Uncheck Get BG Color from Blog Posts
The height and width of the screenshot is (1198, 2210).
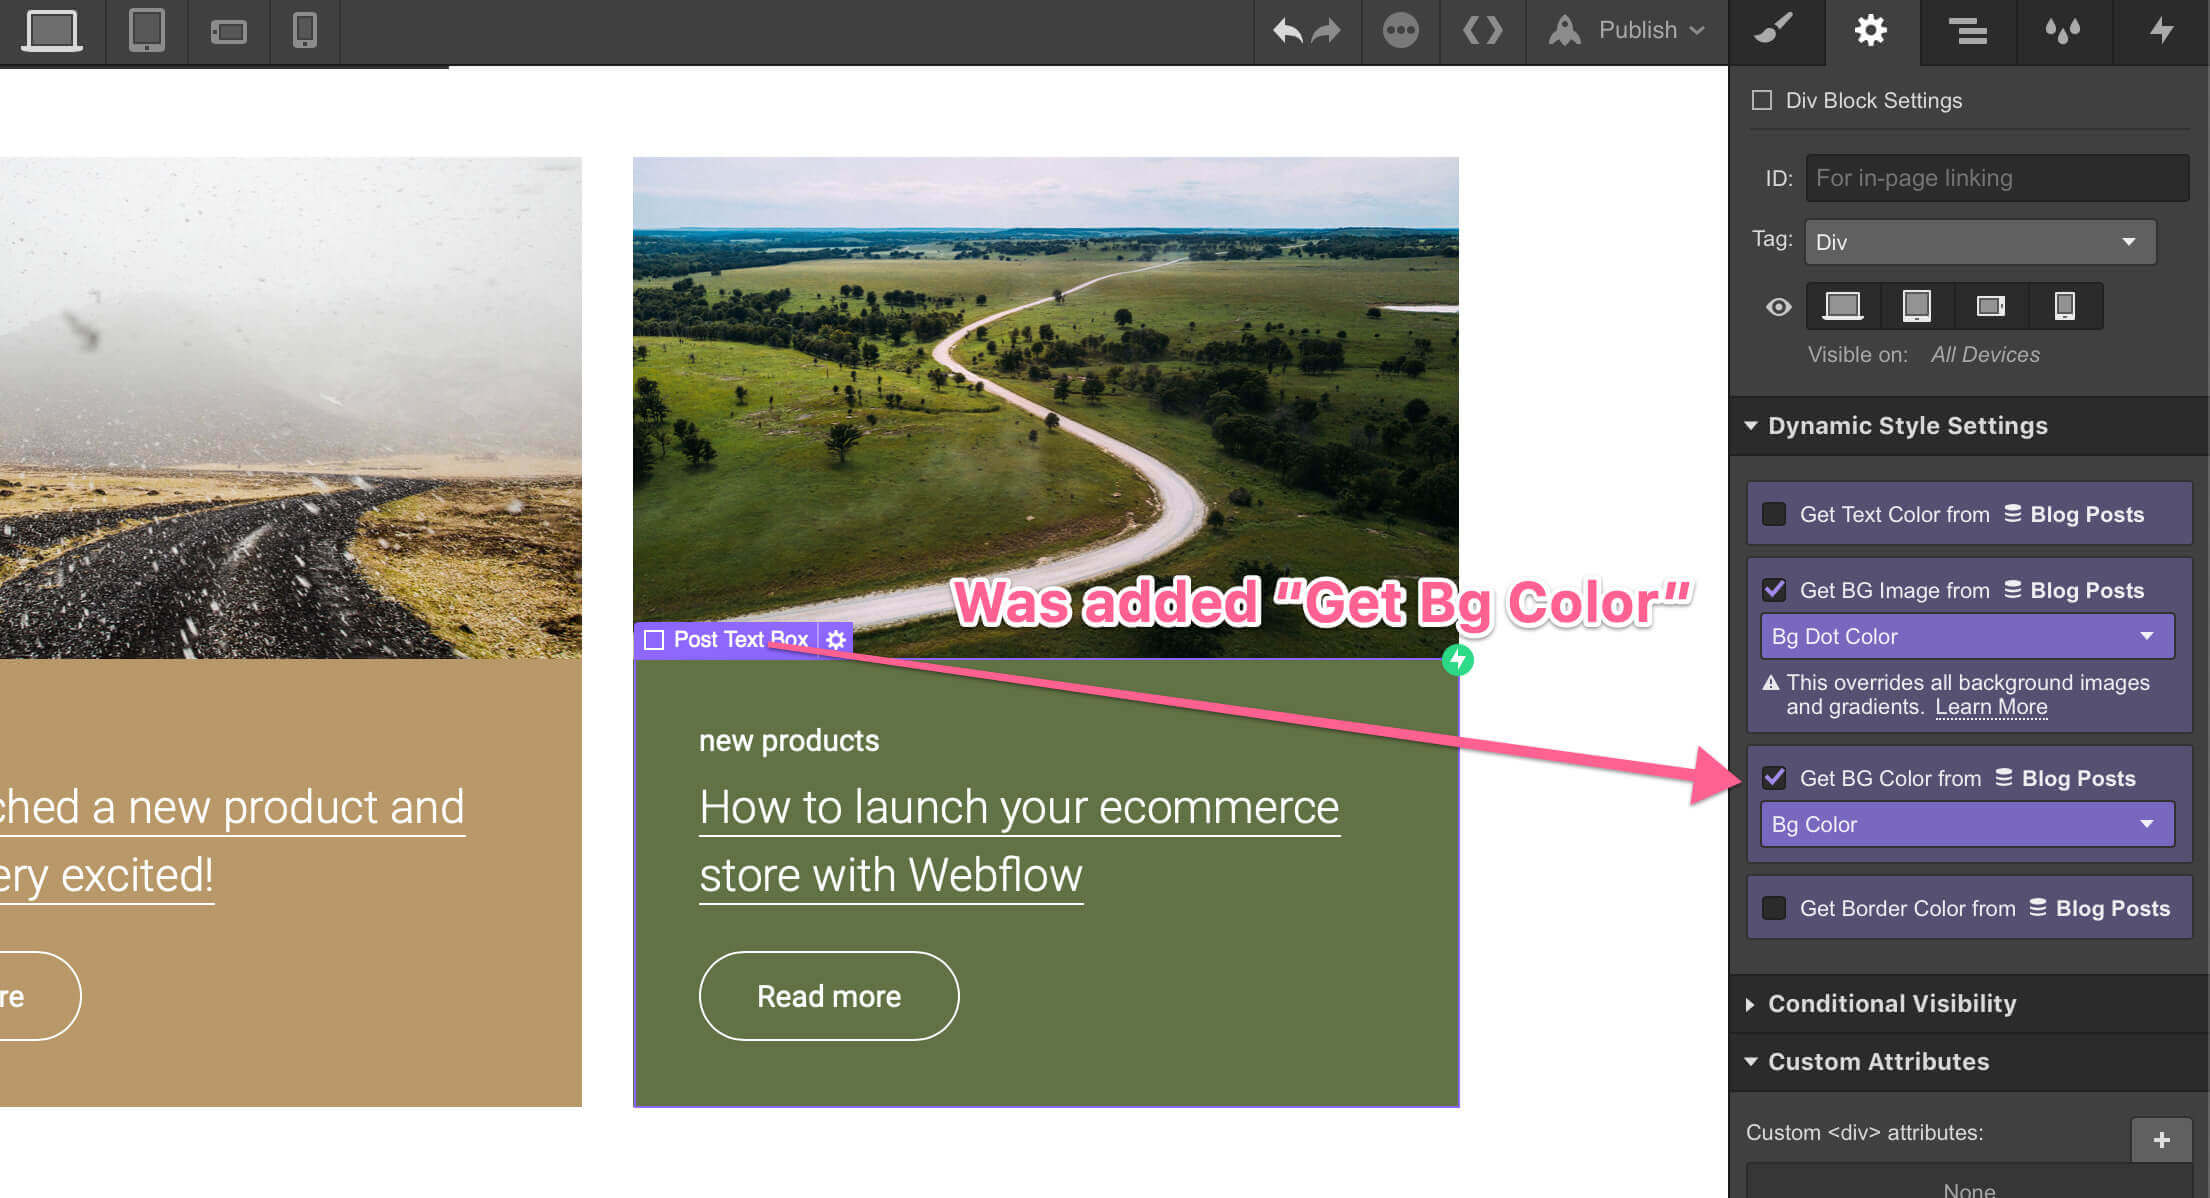1774,778
